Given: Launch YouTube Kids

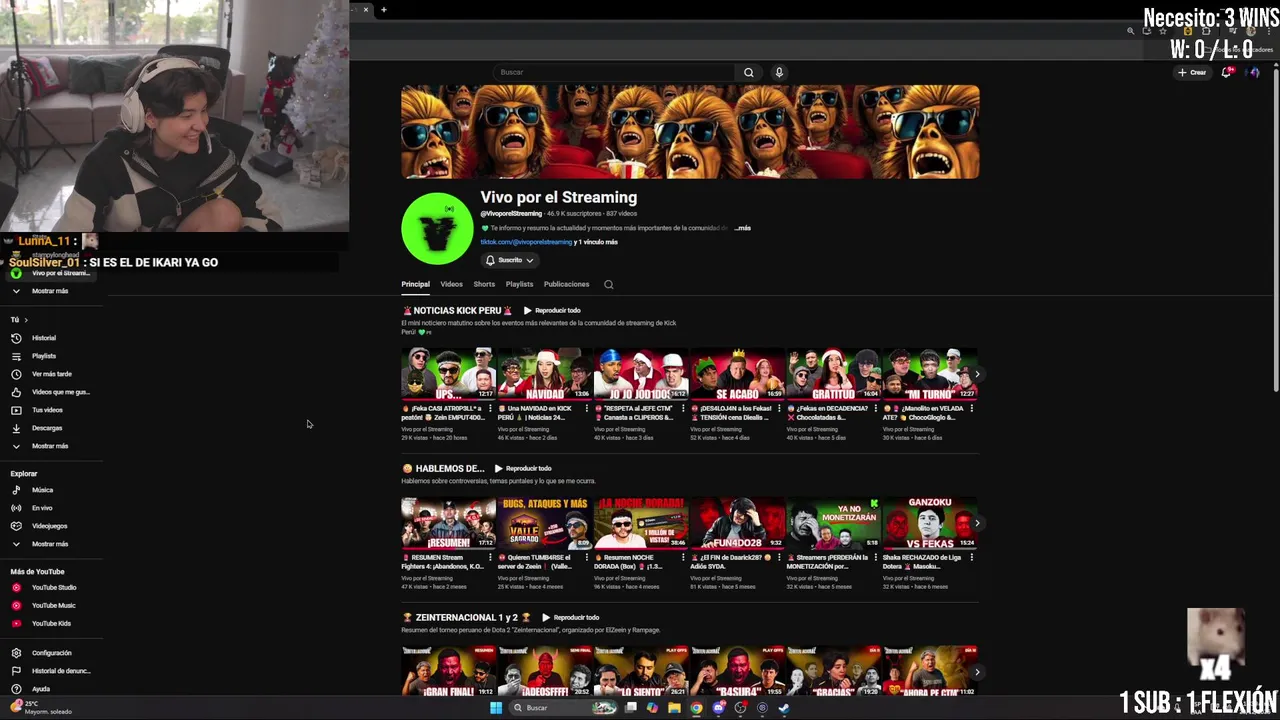Looking at the screenshot, I should [x=51, y=623].
